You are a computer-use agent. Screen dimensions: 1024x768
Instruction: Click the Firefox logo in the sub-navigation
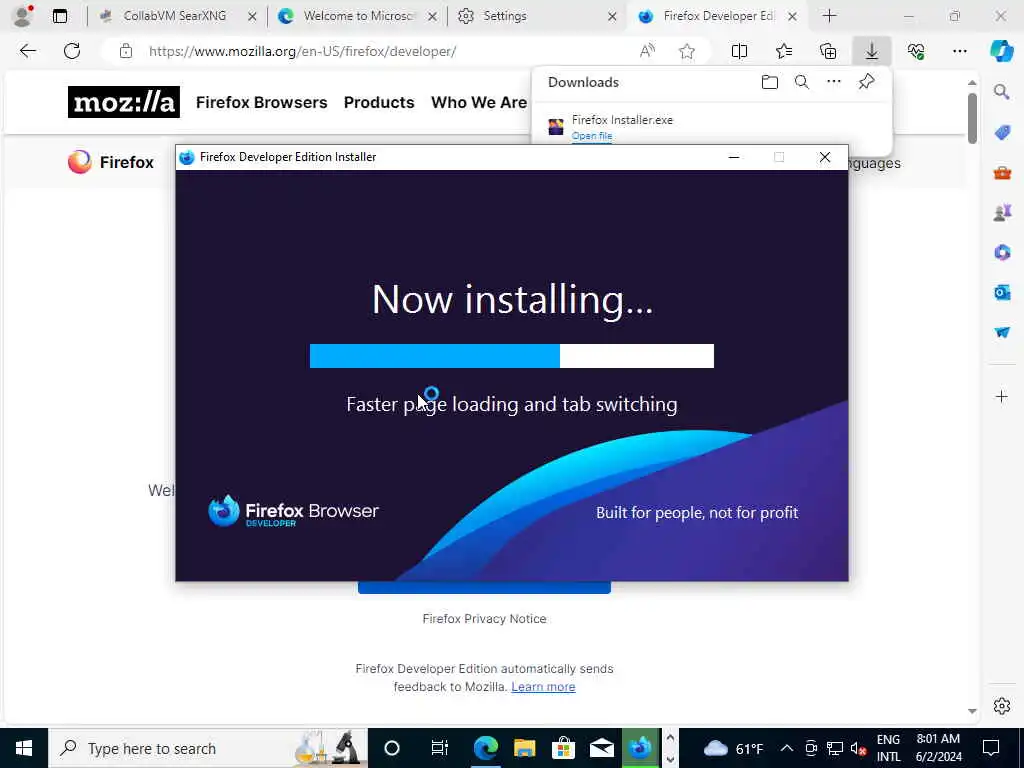click(110, 162)
